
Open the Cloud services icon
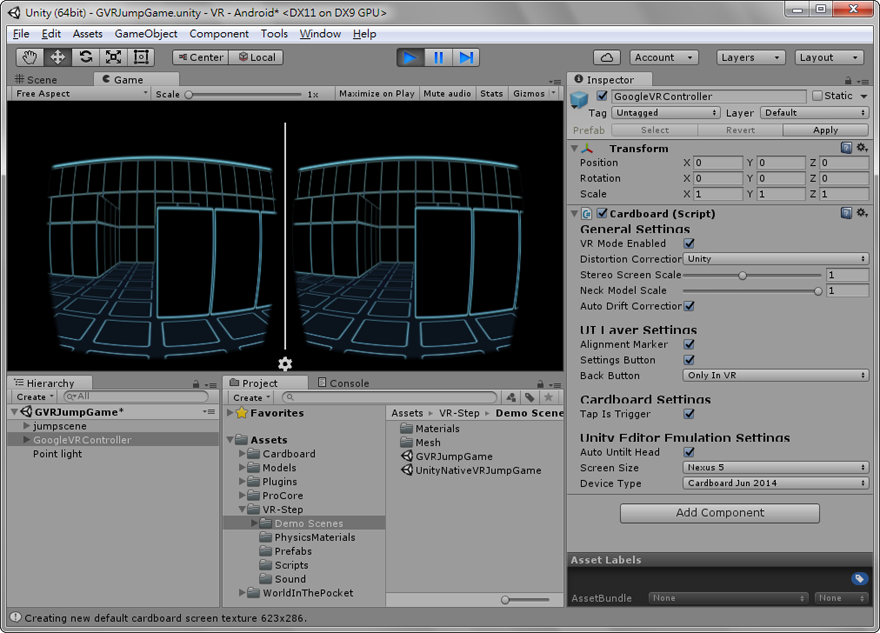pyautogui.click(x=607, y=57)
